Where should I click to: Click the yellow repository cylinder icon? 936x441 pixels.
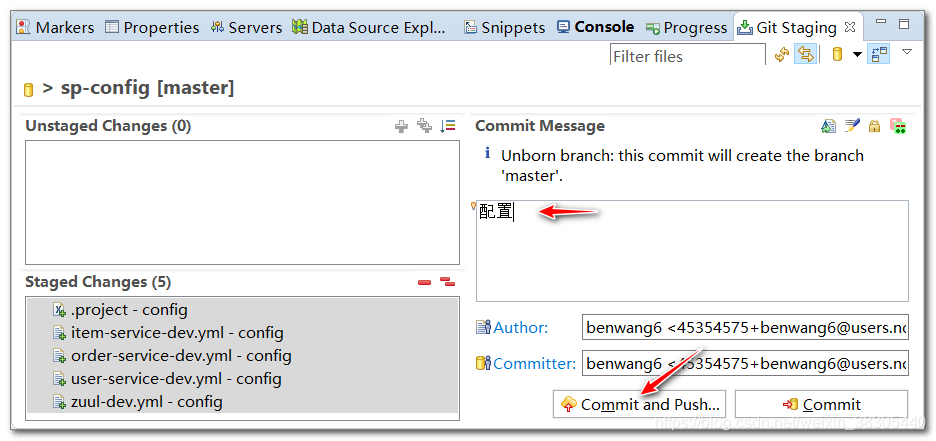pos(838,55)
